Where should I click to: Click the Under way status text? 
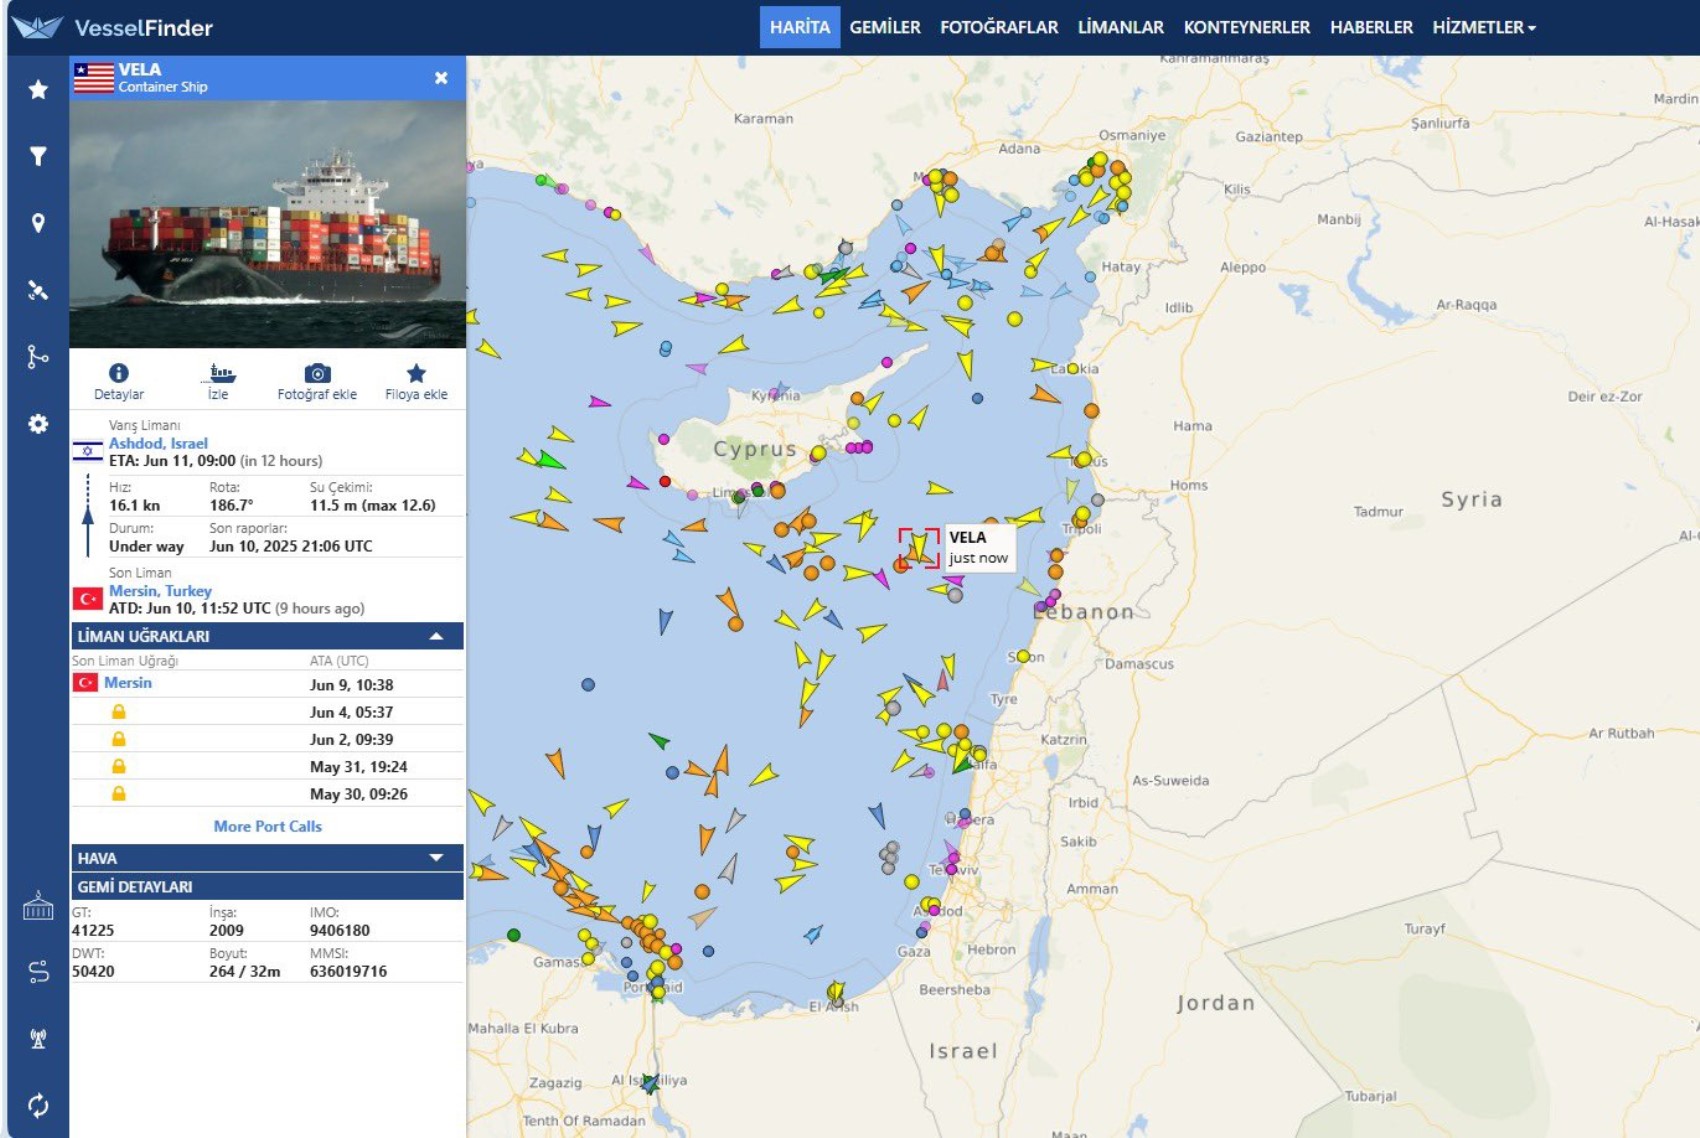click(x=146, y=547)
